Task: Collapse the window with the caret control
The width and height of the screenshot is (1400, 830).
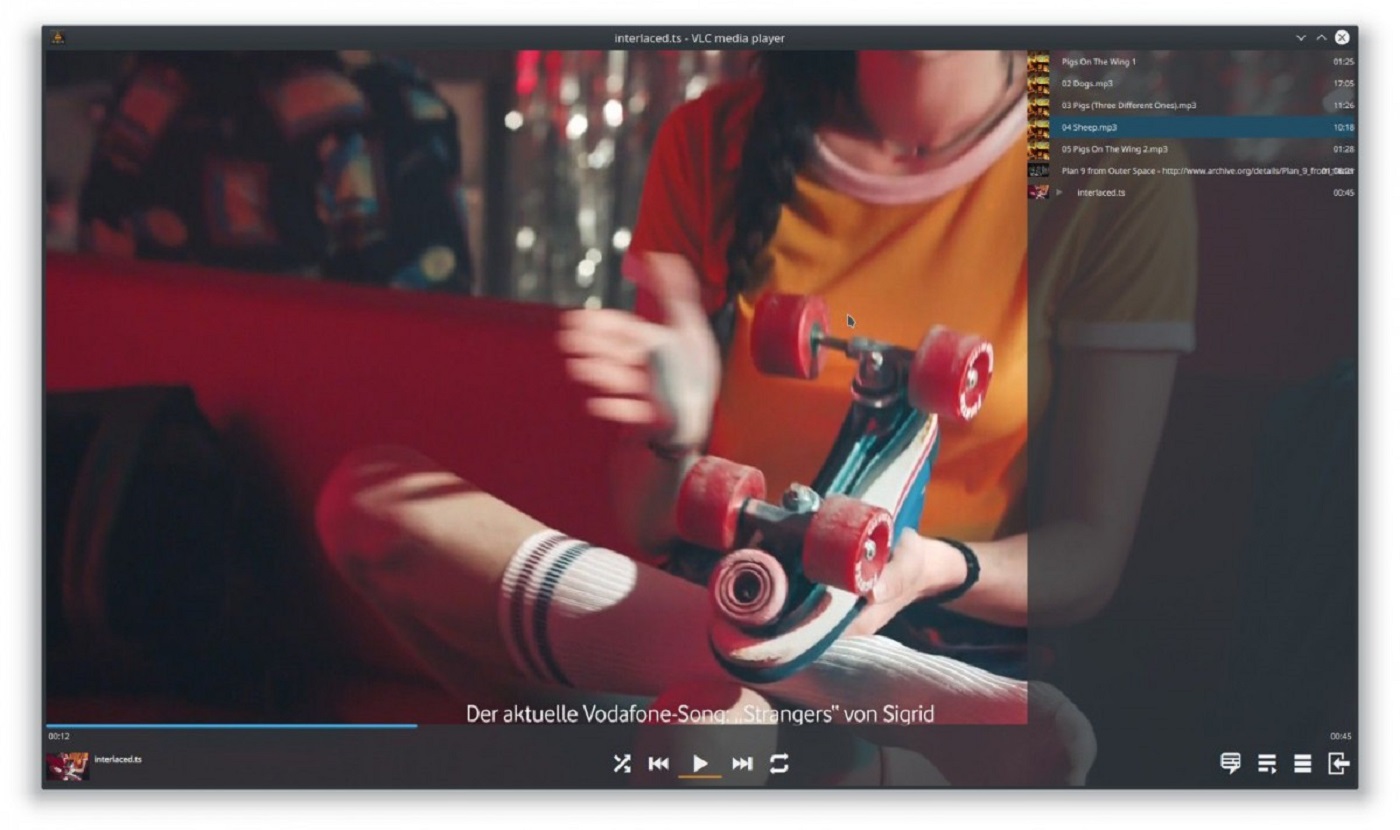Action: coord(1320,37)
